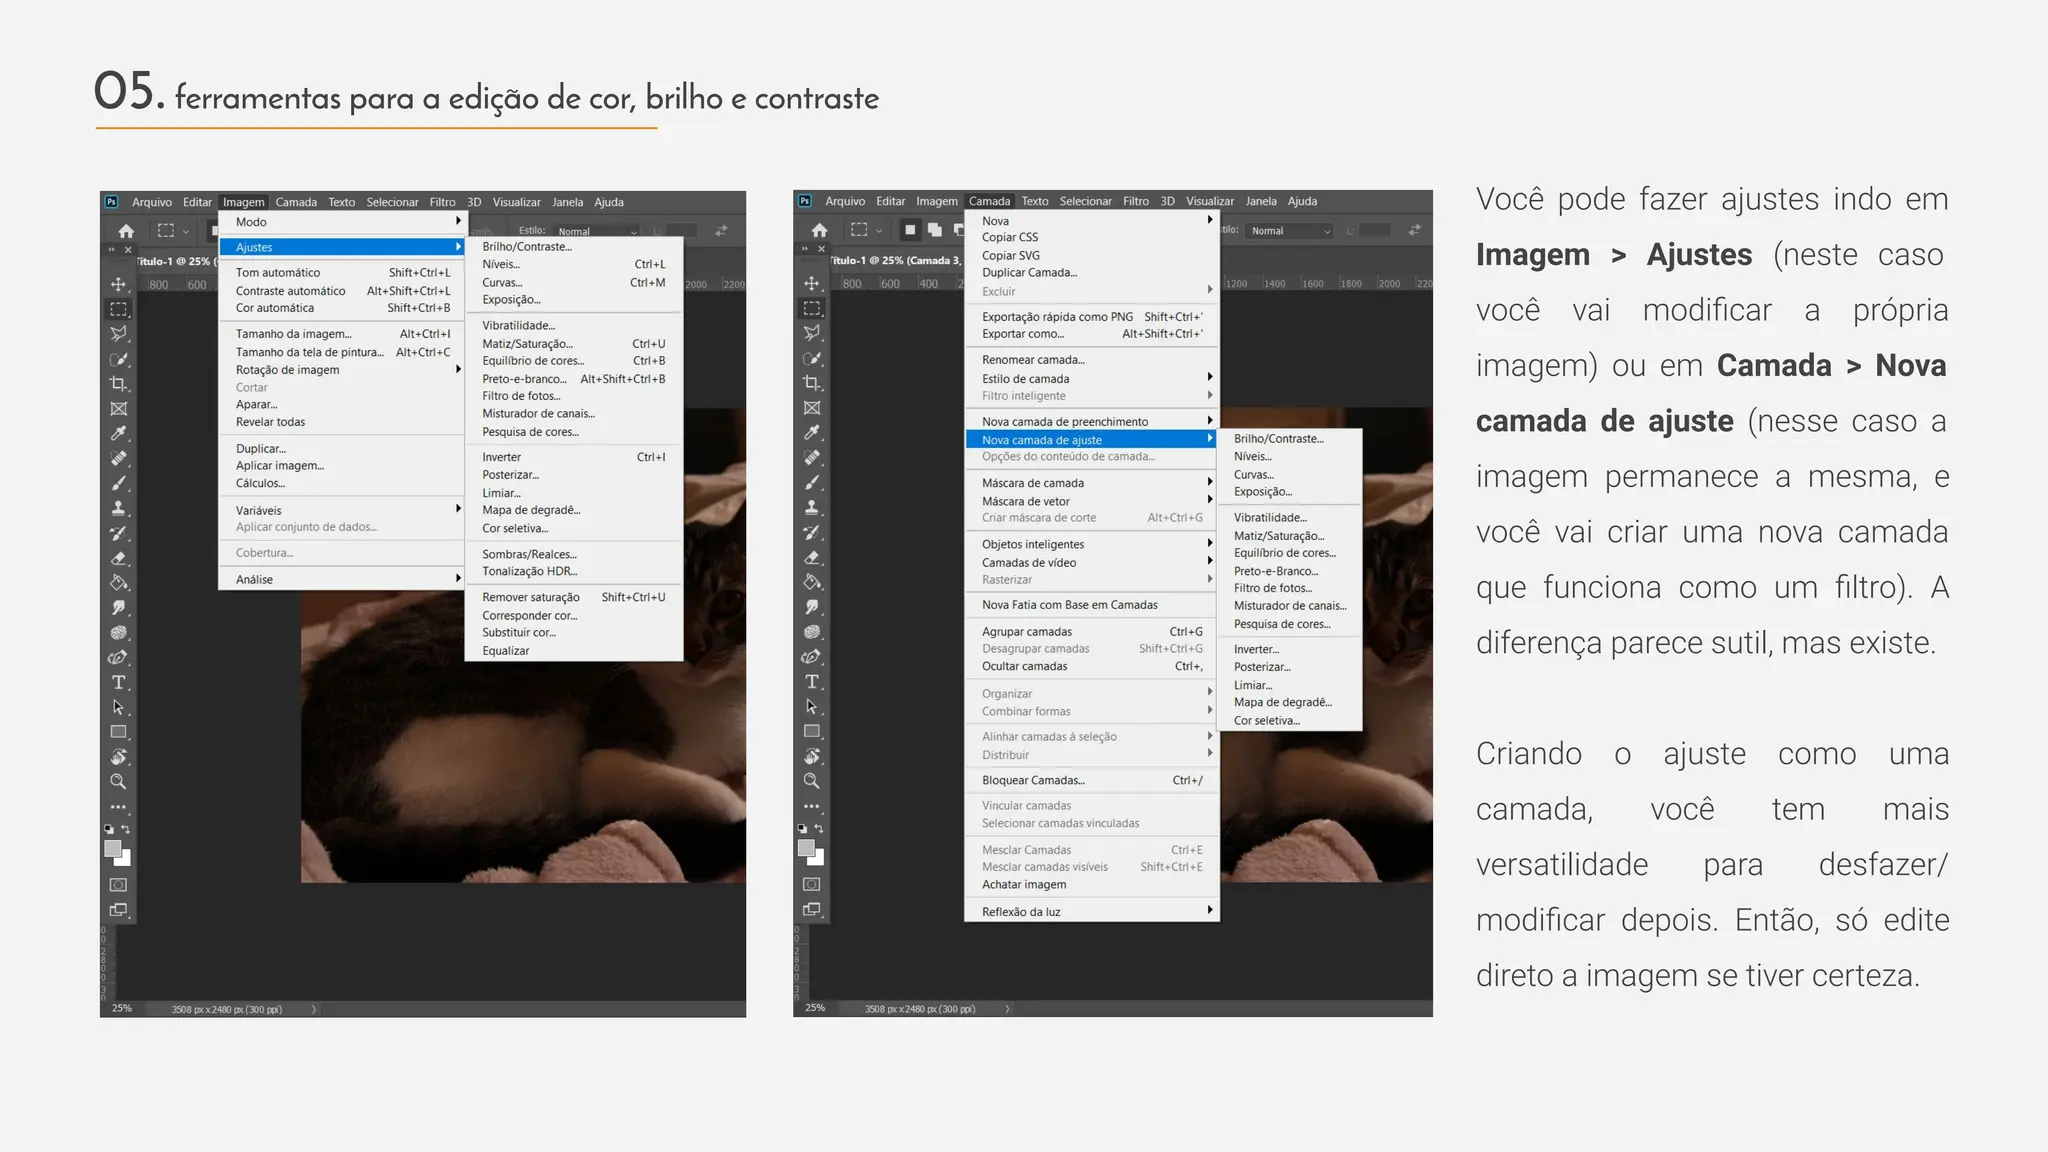Select the Pen tool in right screenshot toolbar
Viewport: 2048px width, 1152px height.
click(812, 657)
